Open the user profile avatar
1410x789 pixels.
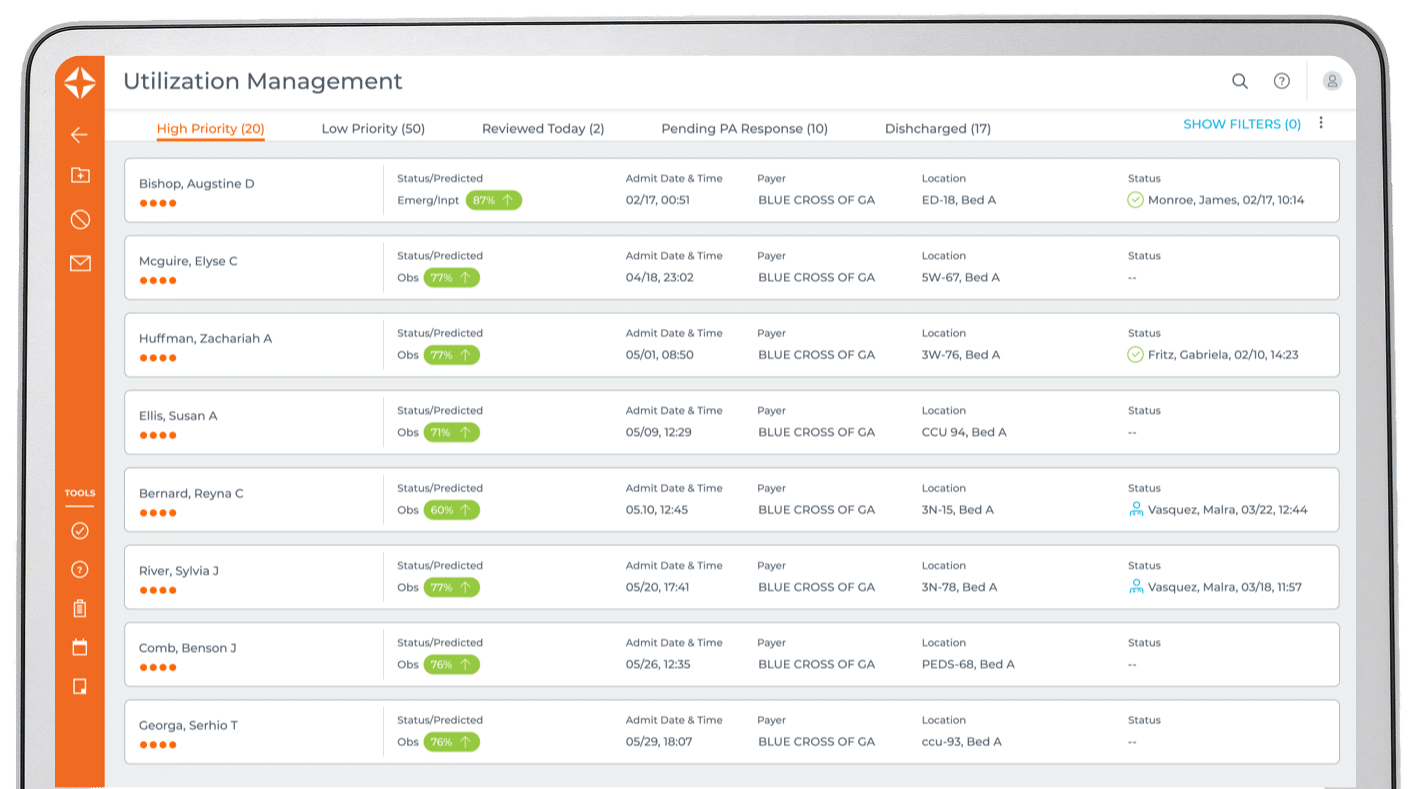point(1332,82)
